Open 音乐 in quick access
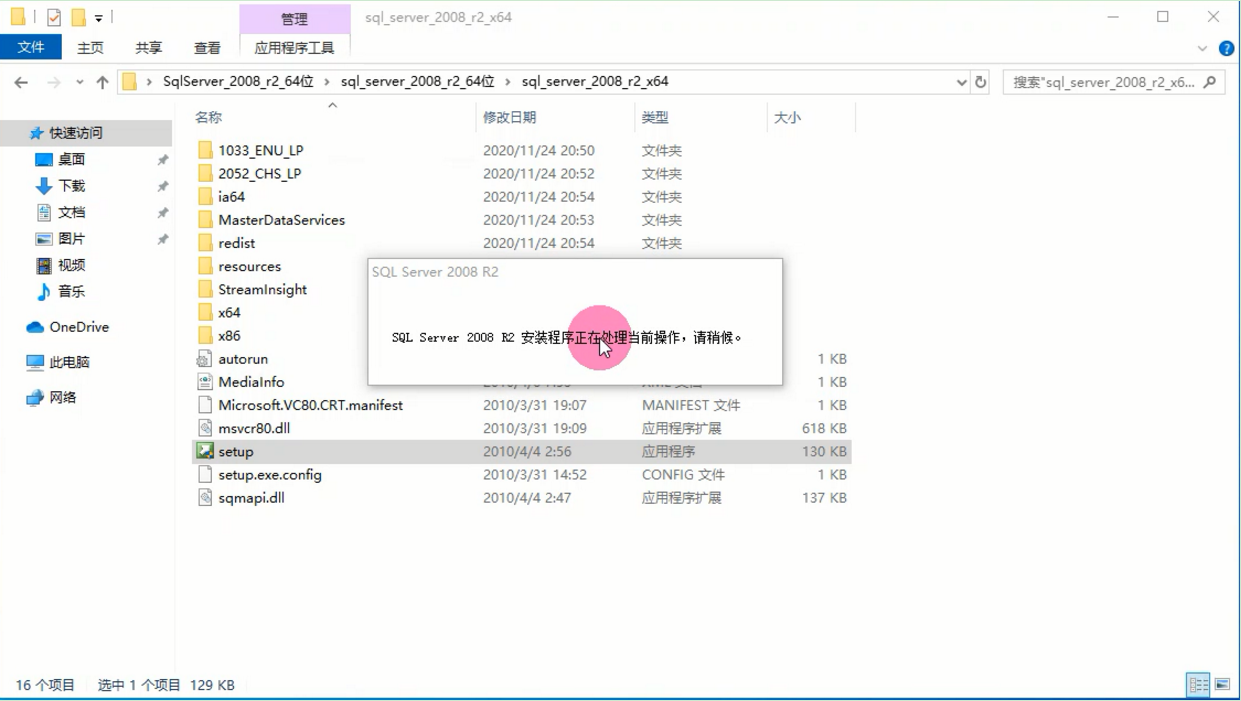 [x=60, y=291]
